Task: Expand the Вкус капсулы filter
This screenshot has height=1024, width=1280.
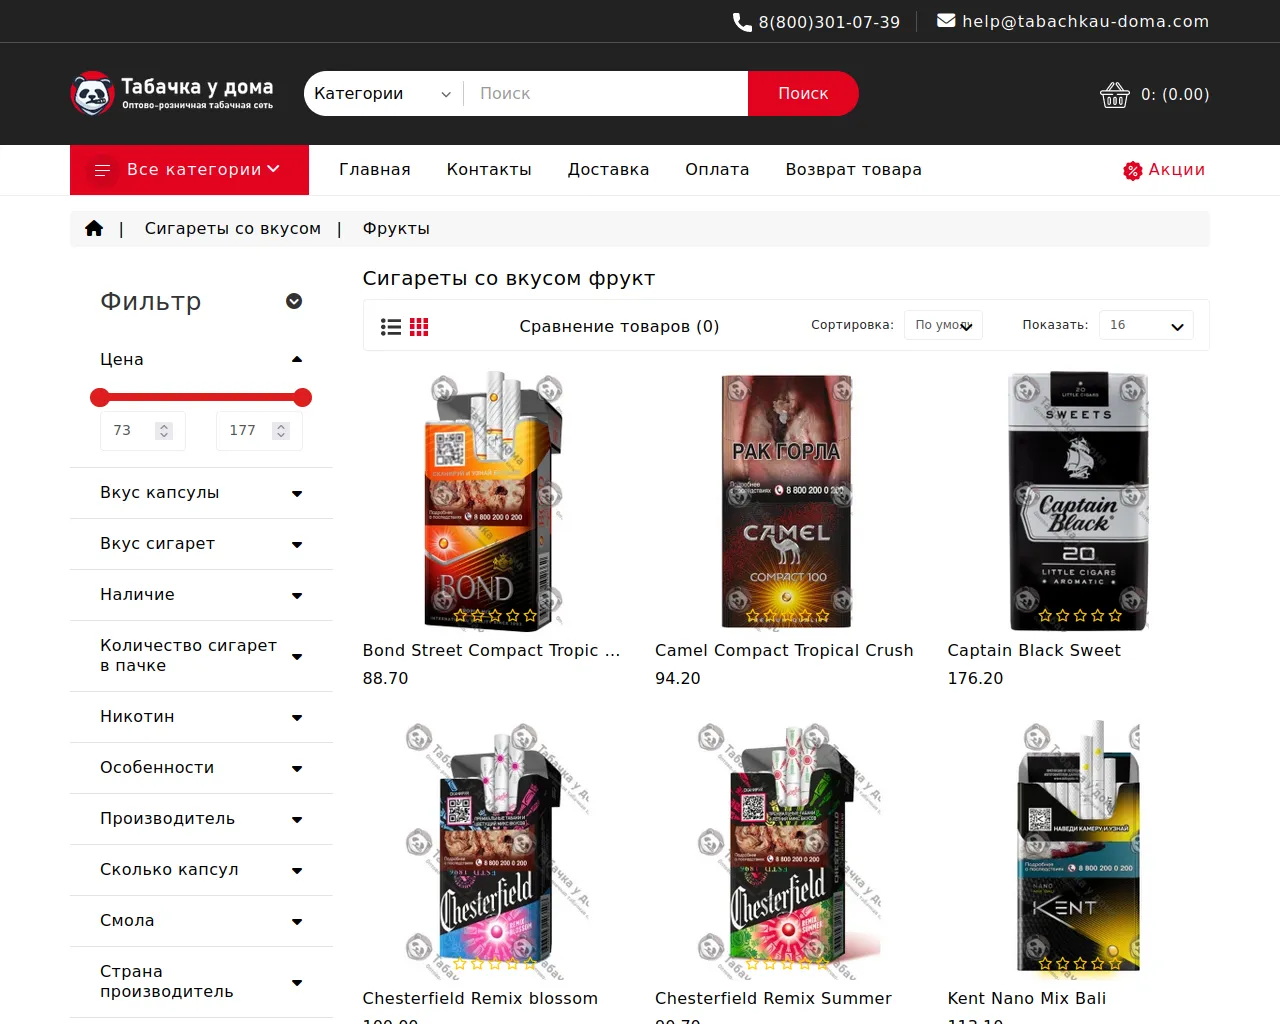Action: click(x=296, y=493)
